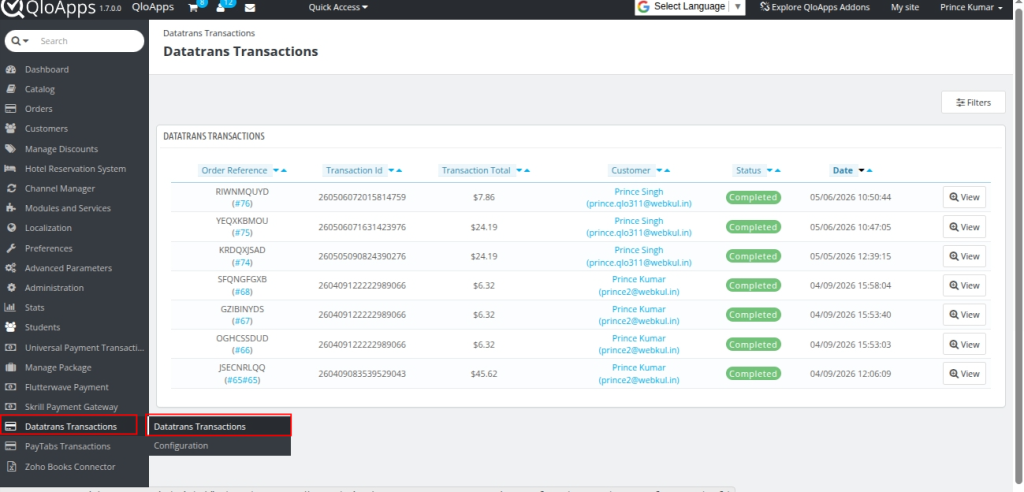Open the shopping cart icon in top bar
The width and height of the screenshot is (1024, 492).
193,7
